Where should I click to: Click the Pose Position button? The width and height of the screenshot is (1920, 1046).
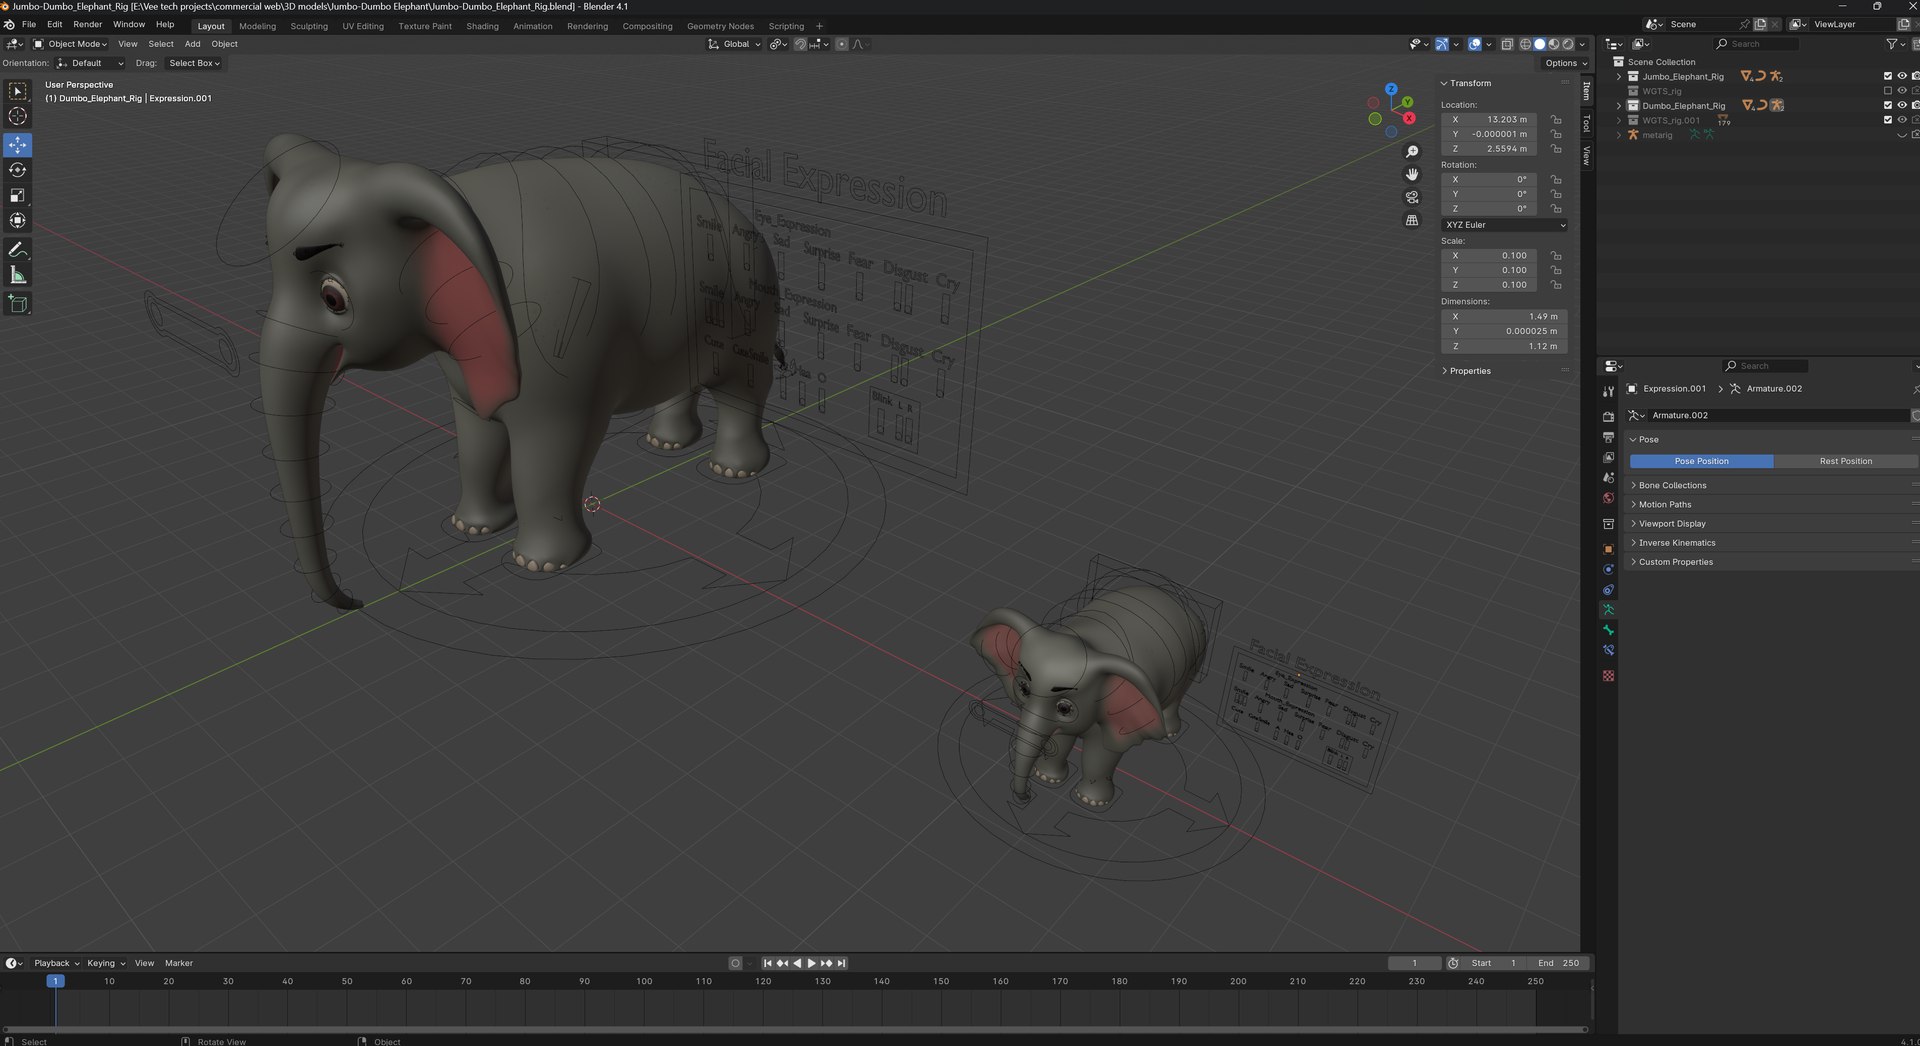click(x=1701, y=461)
